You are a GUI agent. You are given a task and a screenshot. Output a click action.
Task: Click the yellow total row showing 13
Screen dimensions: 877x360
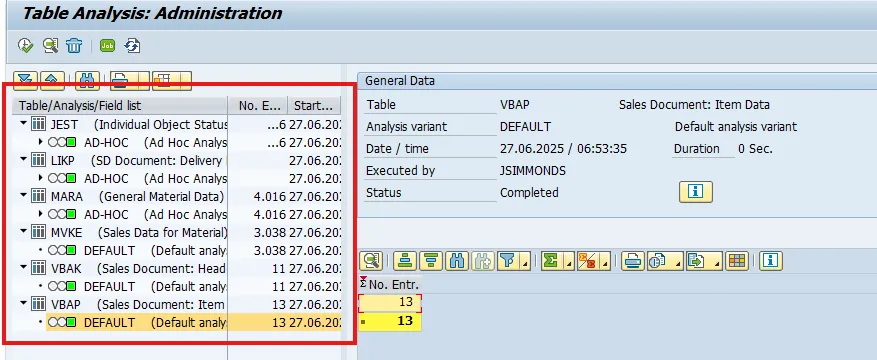point(390,321)
